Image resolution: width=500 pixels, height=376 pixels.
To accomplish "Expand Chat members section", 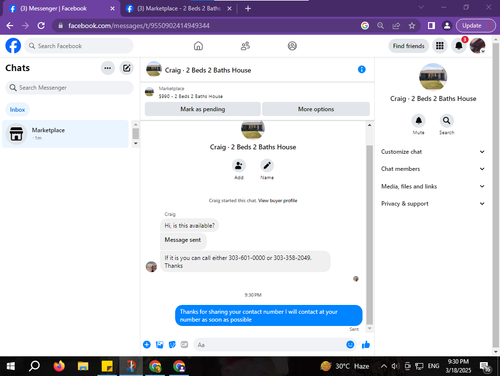I will tap(433, 169).
